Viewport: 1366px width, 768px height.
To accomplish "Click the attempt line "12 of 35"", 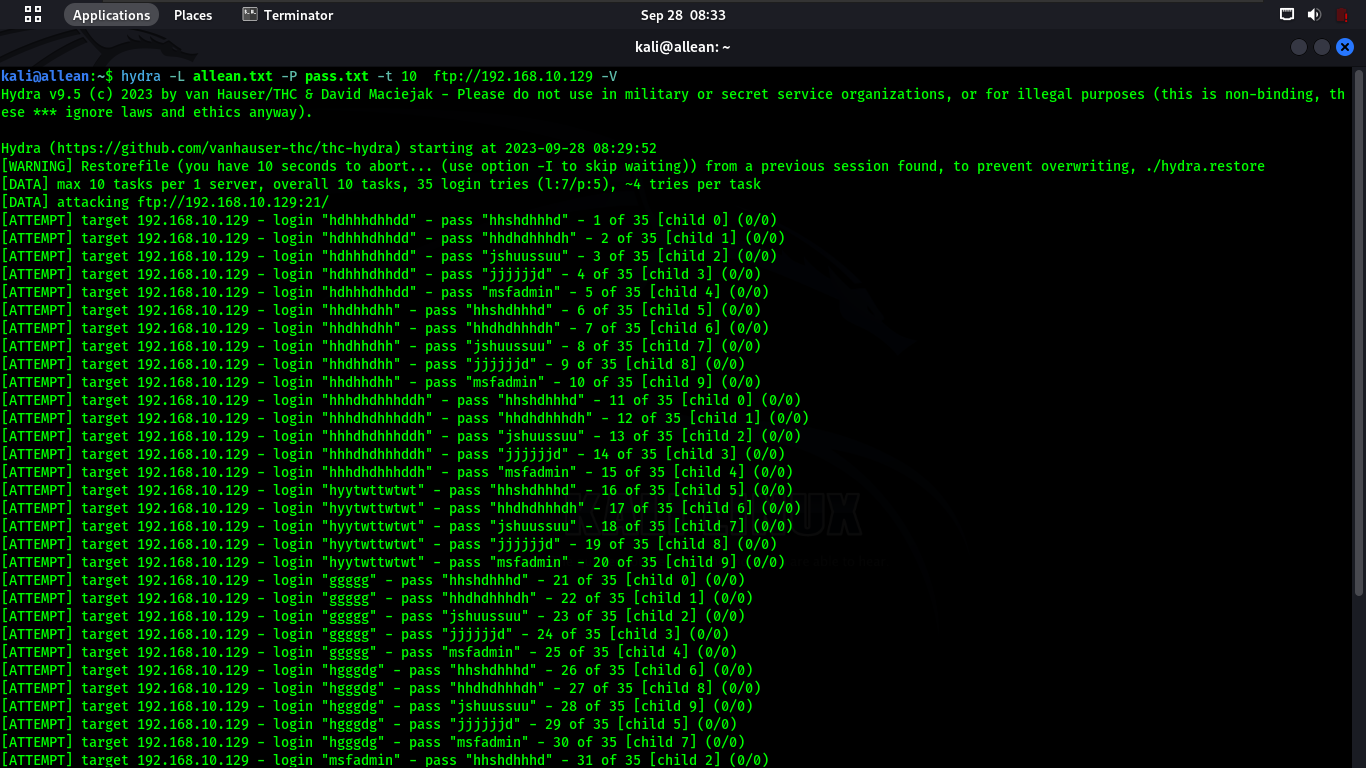I will pyautogui.click(x=405, y=418).
